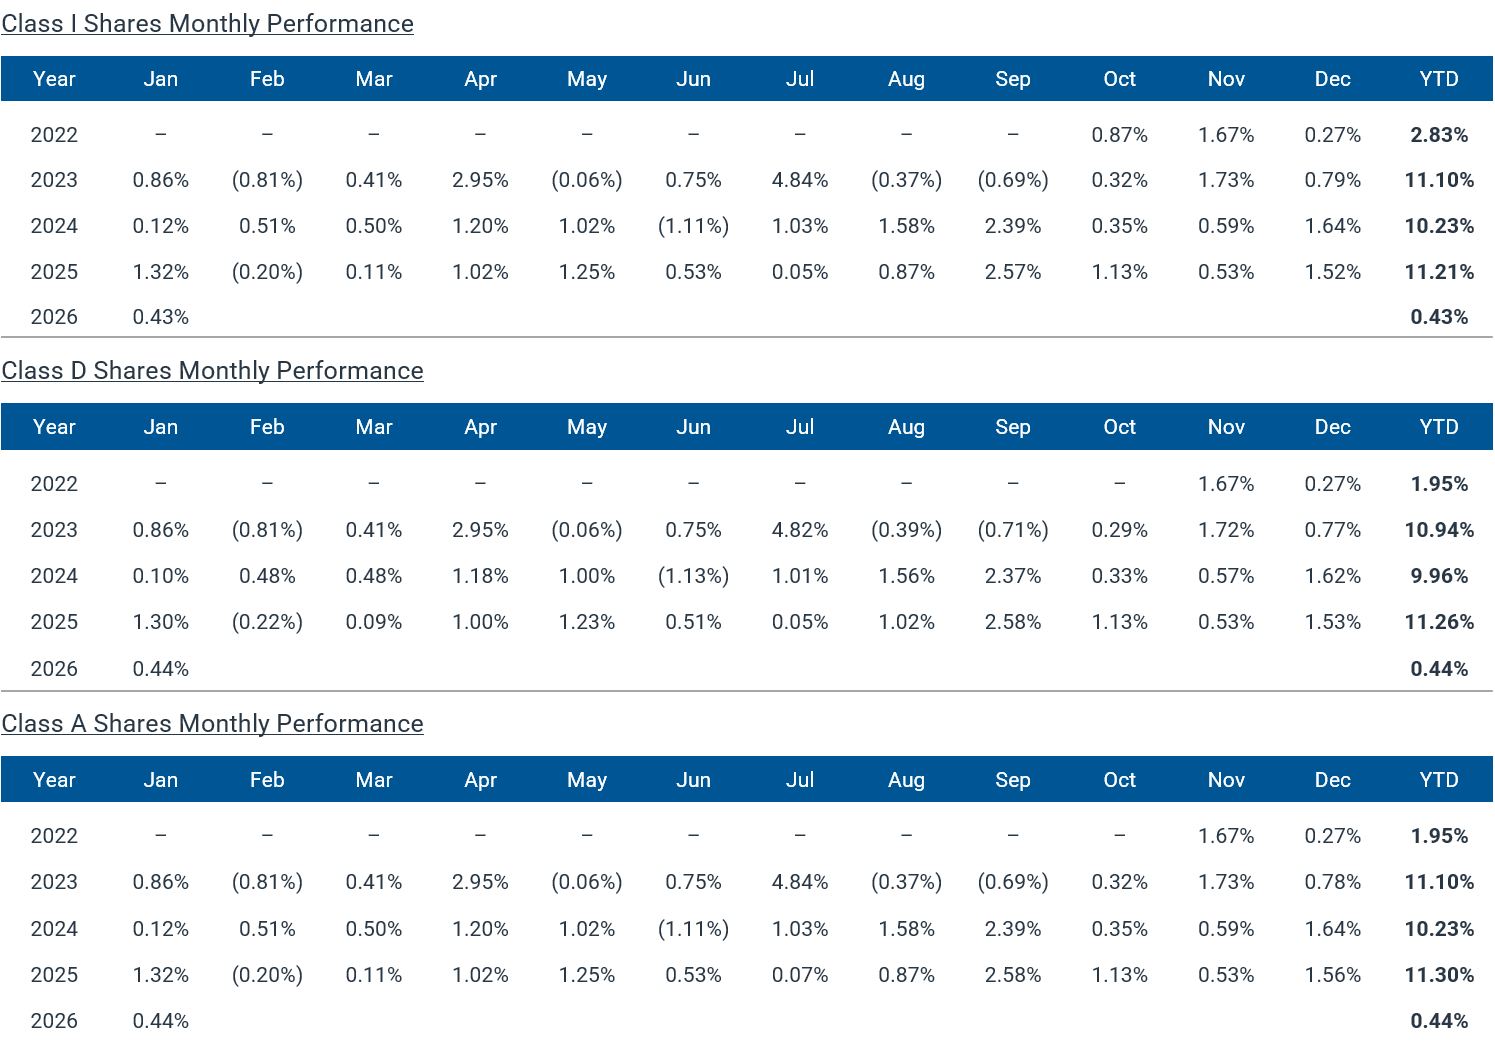The height and width of the screenshot is (1044, 1495).
Task: Click Class A 2025 YTD value 11.30%
Action: [1438, 975]
